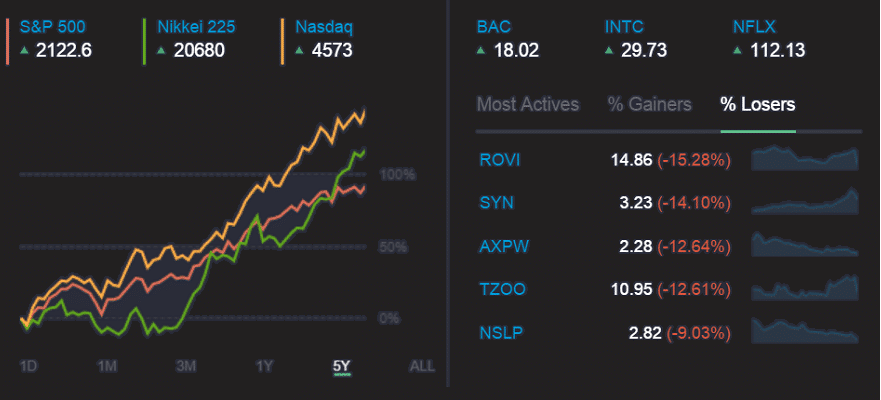This screenshot has width=881, height=400.
Task: Open the NFLX ticker quote
Action: click(x=754, y=27)
